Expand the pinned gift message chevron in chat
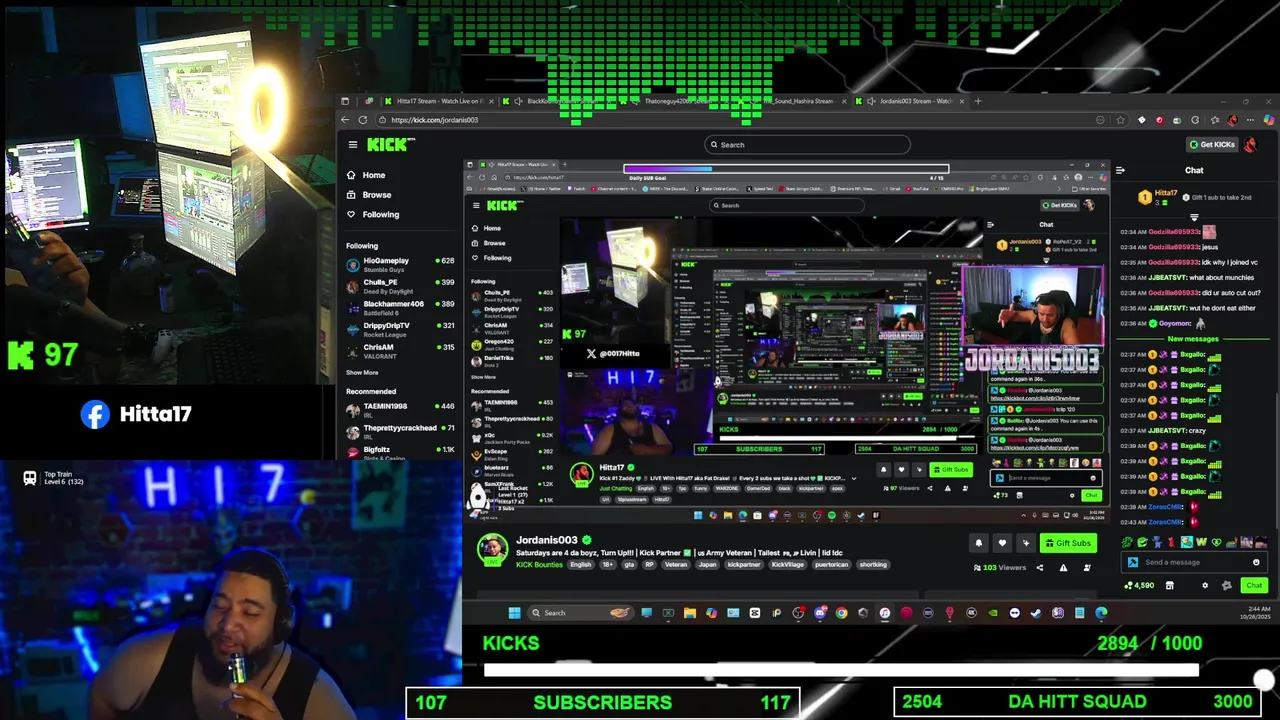Viewport: 1280px width, 720px height. (1194, 216)
